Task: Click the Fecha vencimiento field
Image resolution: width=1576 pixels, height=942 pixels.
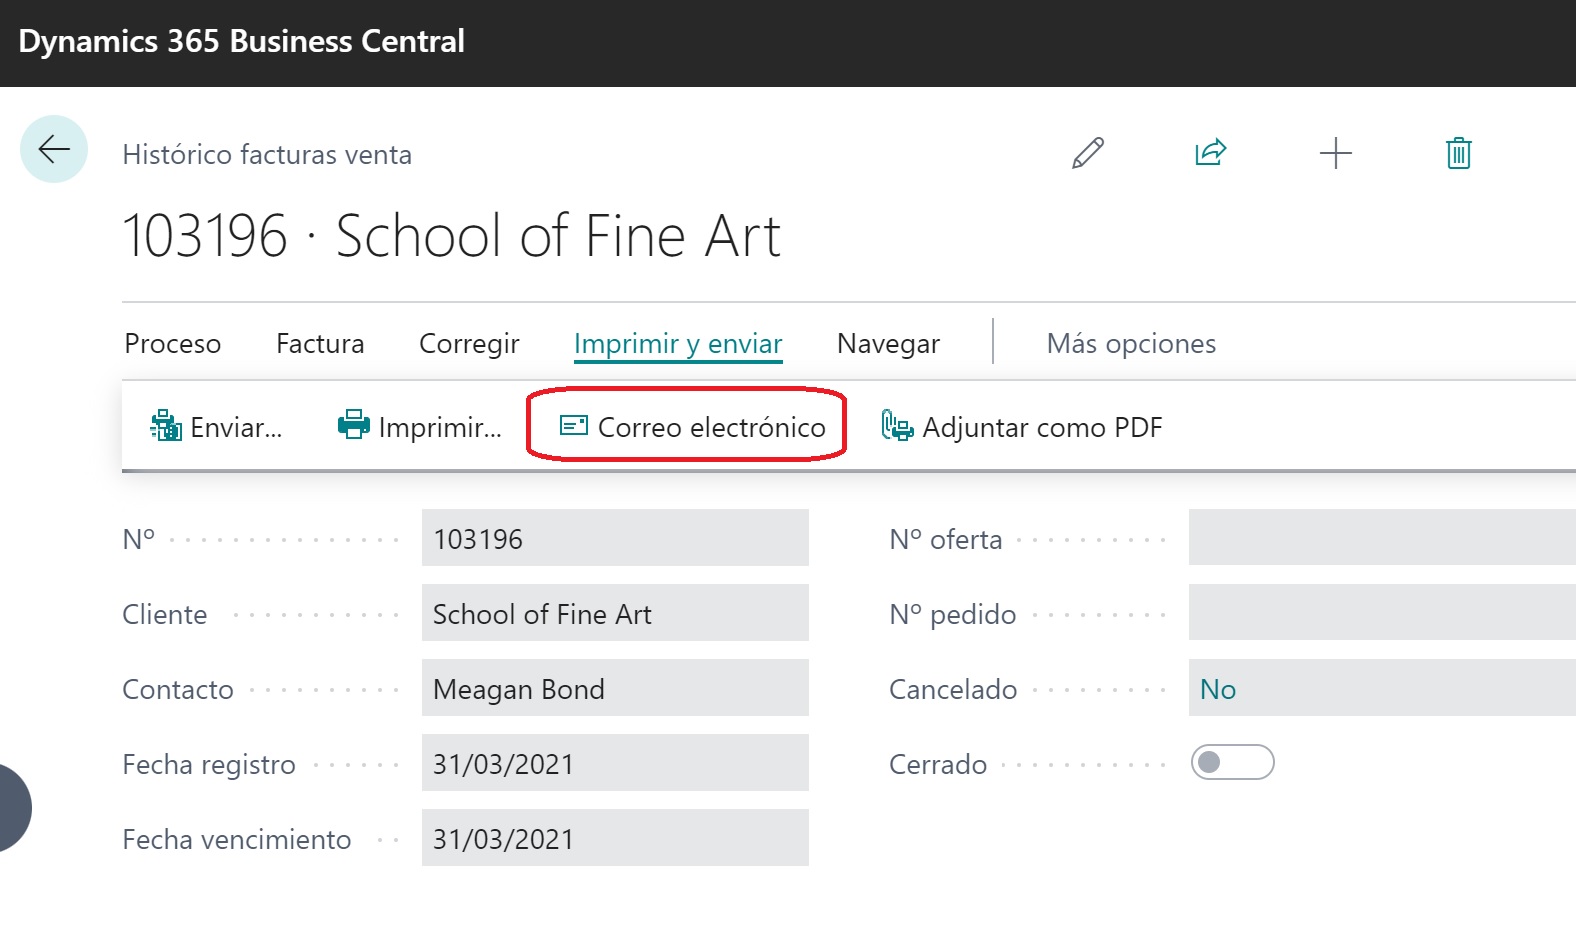Action: pos(615,838)
